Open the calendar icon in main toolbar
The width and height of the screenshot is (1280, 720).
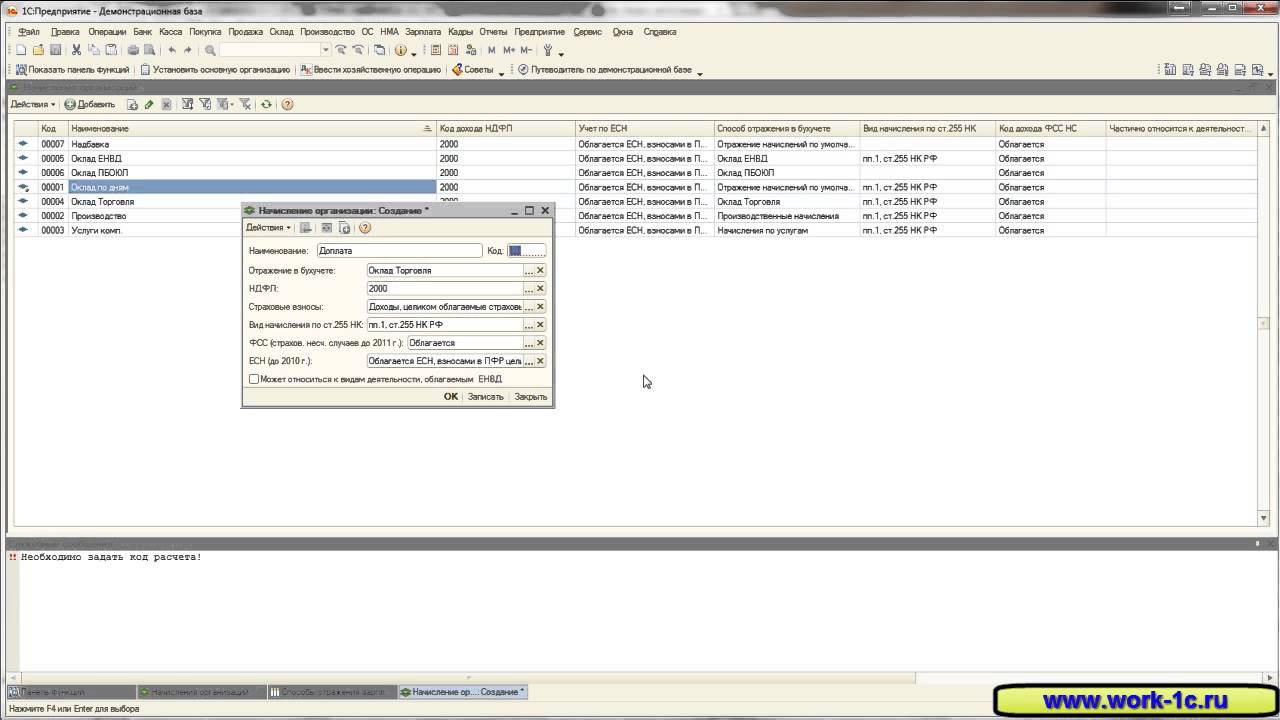pos(453,50)
